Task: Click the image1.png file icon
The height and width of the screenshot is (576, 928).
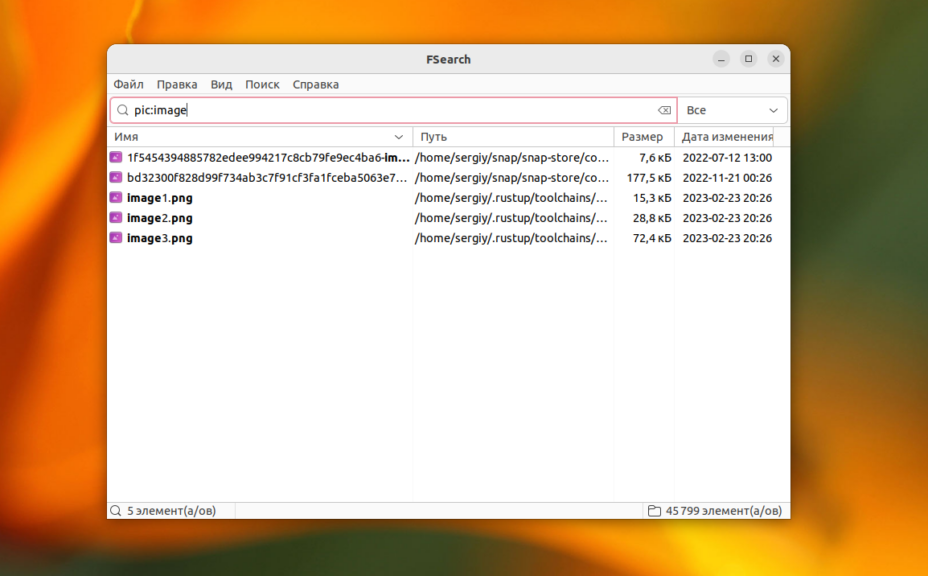Action: tap(116, 198)
